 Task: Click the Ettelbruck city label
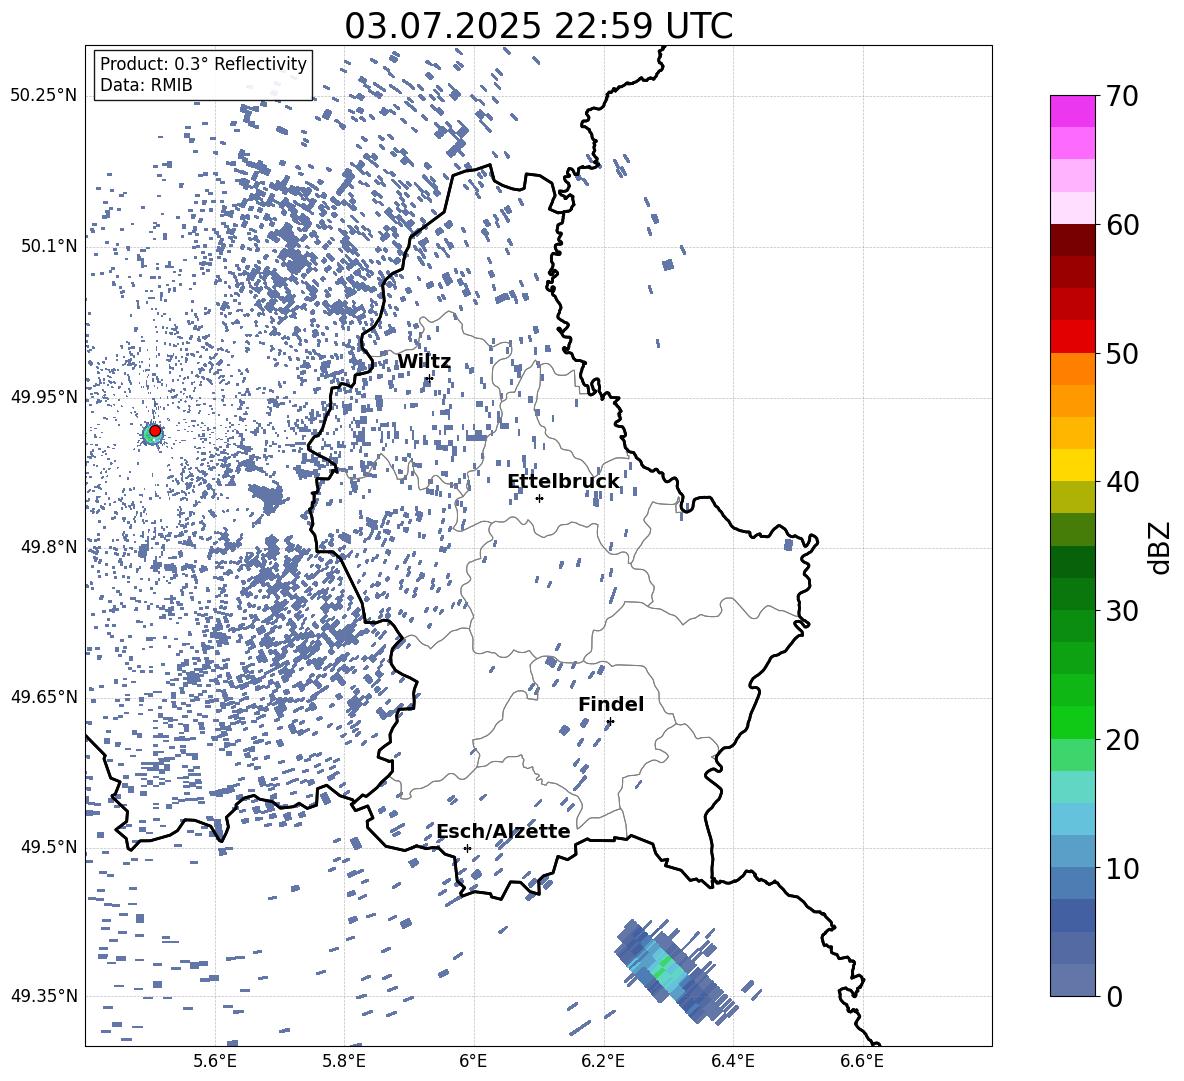pos(563,482)
